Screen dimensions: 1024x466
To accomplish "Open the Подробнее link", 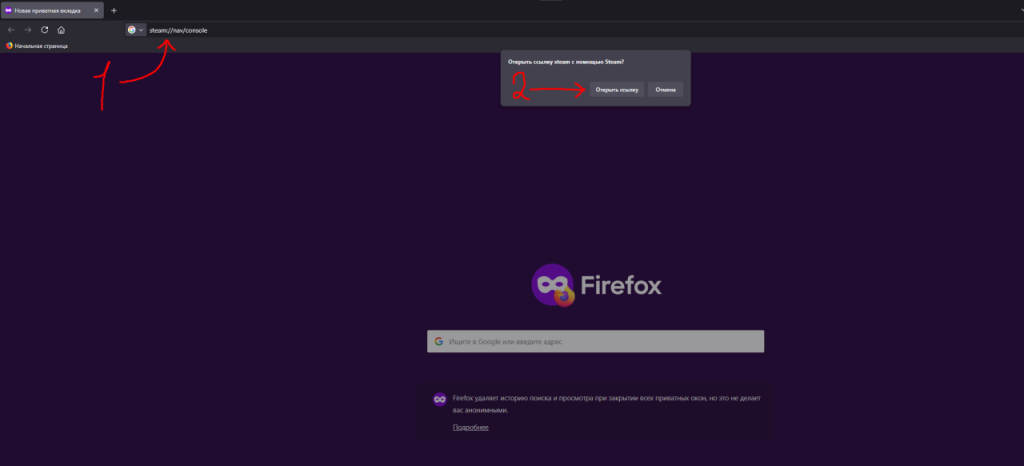I will (470, 427).
